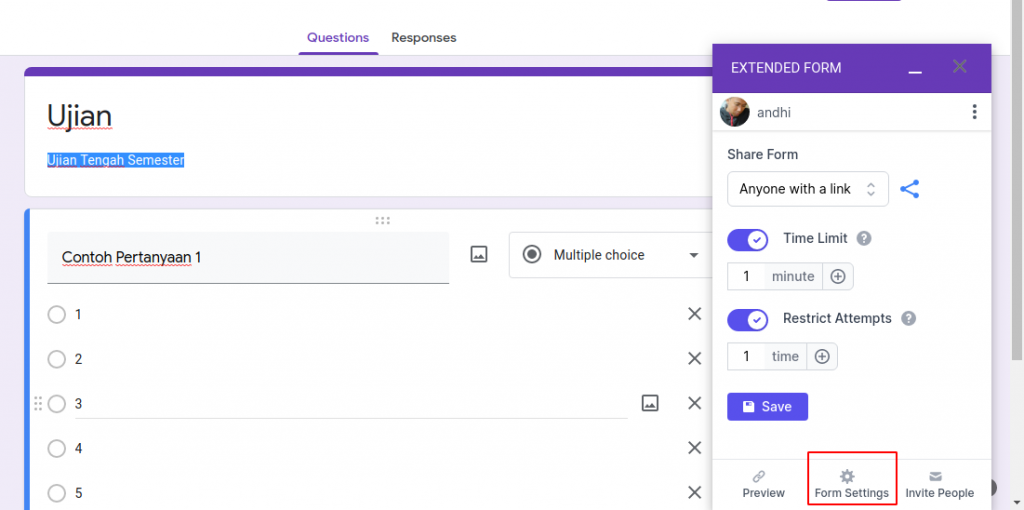The width and height of the screenshot is (1024, 510).
Task: Click the drag handle beside option 3
Action: pyautogui.click(x=38, y=404)
